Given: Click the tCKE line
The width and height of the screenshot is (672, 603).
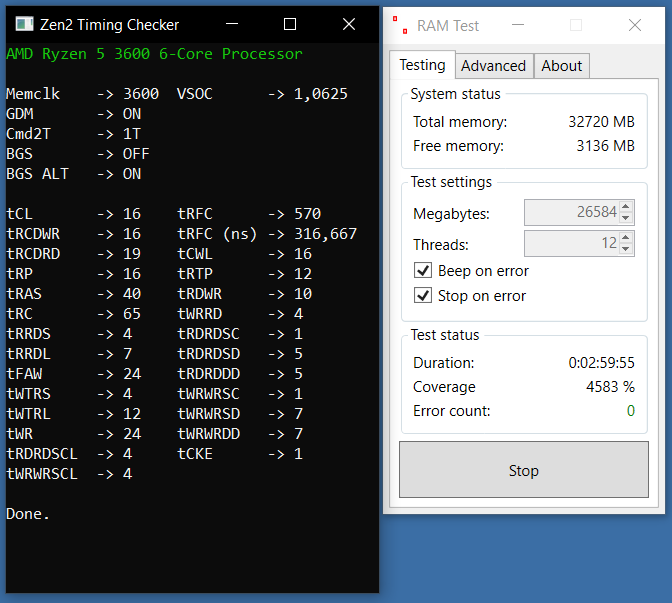Looking at the screenshot, I should (x=240, y=454).
